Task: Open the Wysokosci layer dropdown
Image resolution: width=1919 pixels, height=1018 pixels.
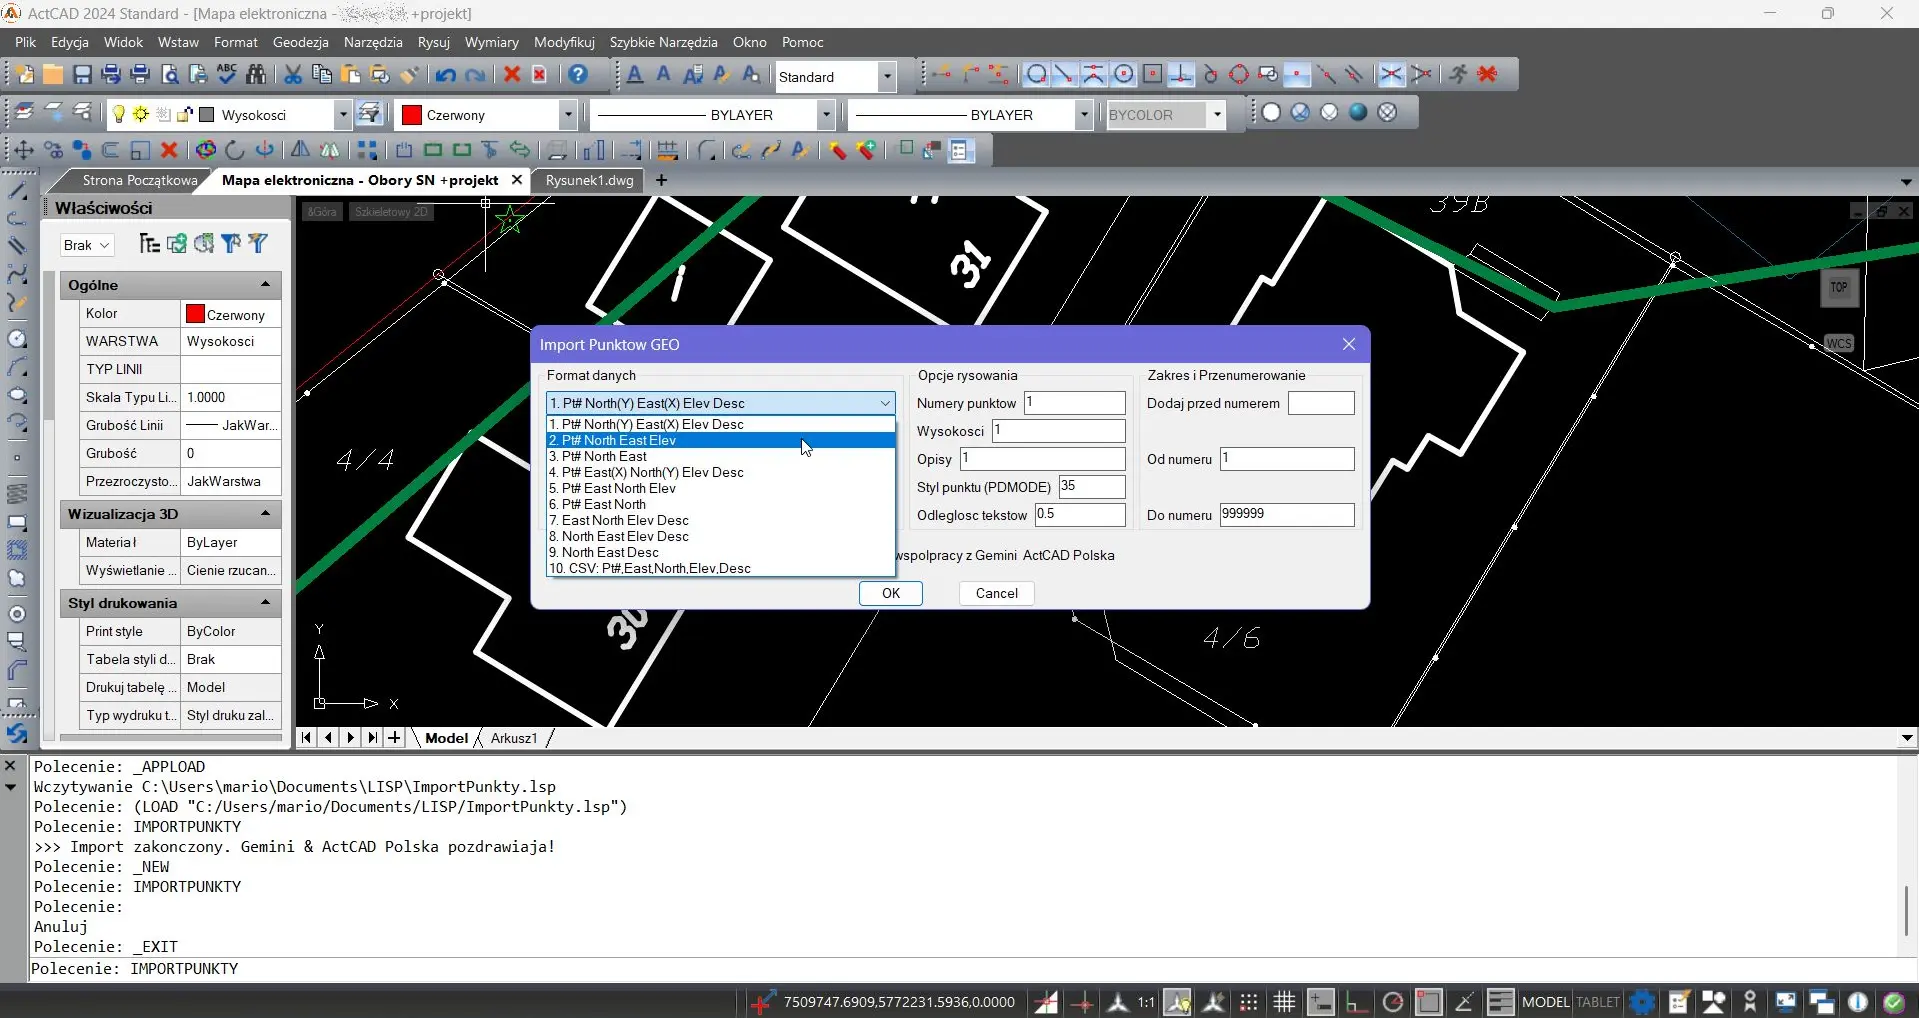Action: 342,115
